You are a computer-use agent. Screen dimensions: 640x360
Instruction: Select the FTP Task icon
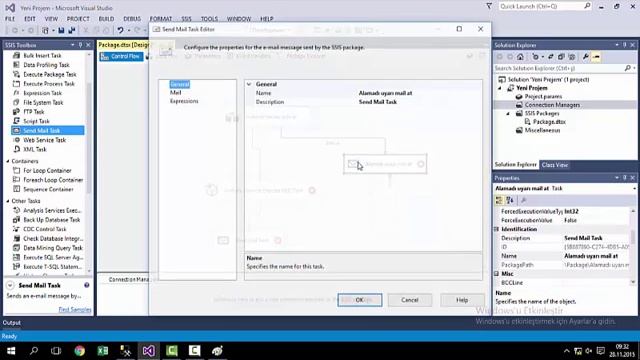16,111
